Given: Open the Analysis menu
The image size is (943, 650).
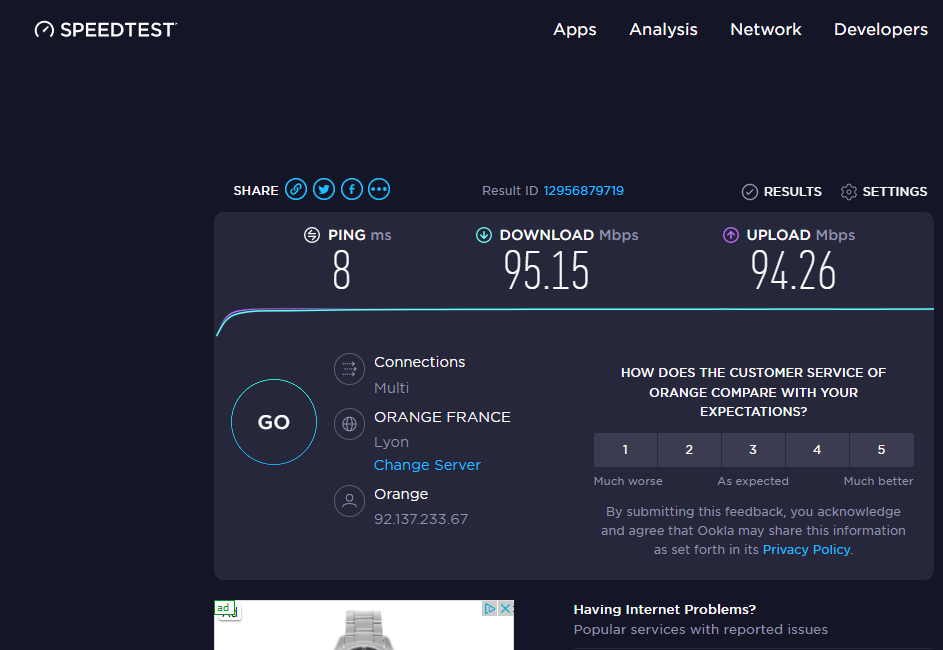Looking at the screenshot, I should (x=663, y=29).
